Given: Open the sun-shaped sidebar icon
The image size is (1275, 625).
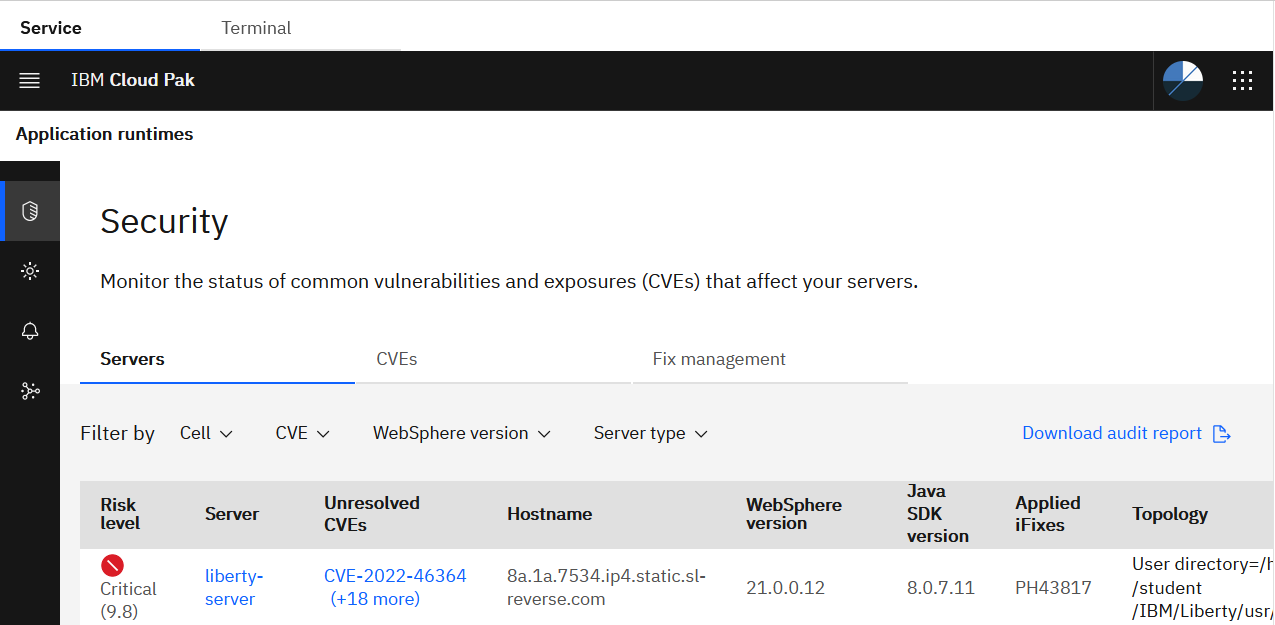Looking at the screenshot, I should 30,271.
